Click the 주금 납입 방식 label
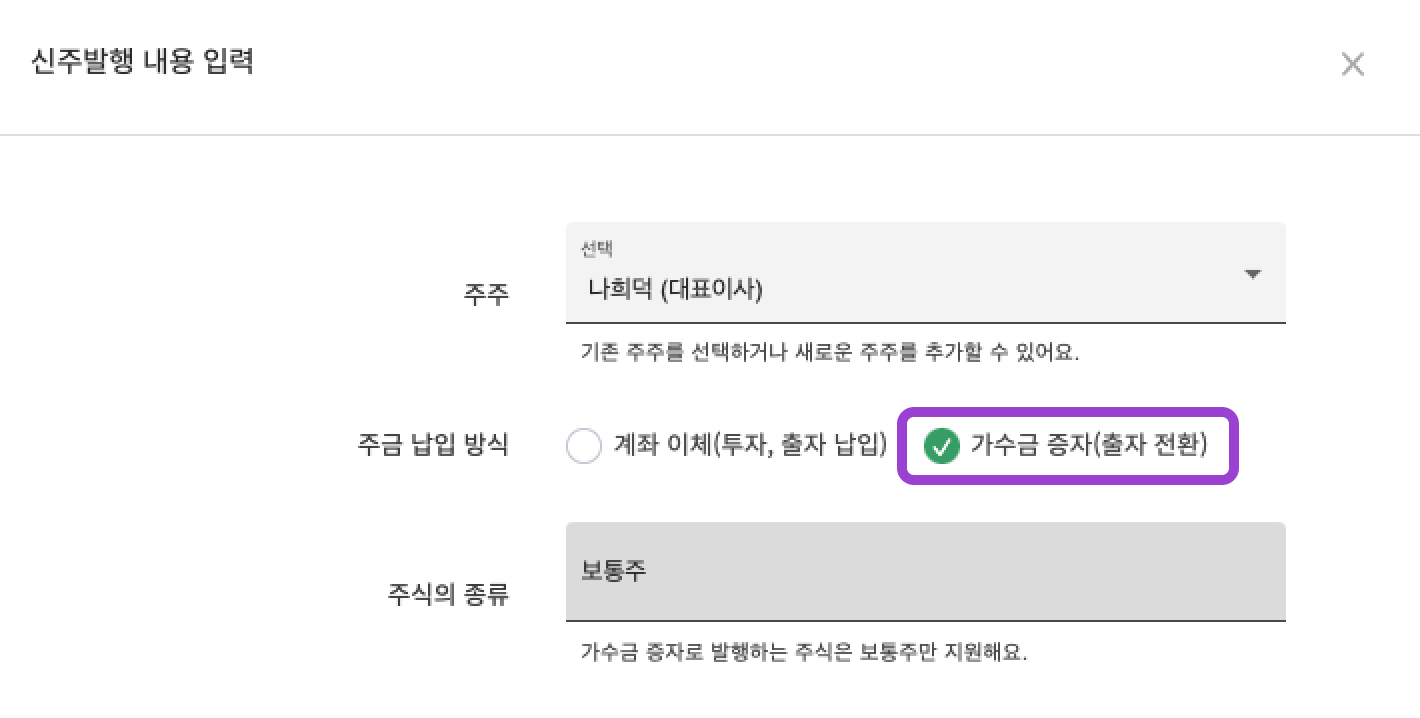The height and width of the screenshot is (718, 1420). 433,445
